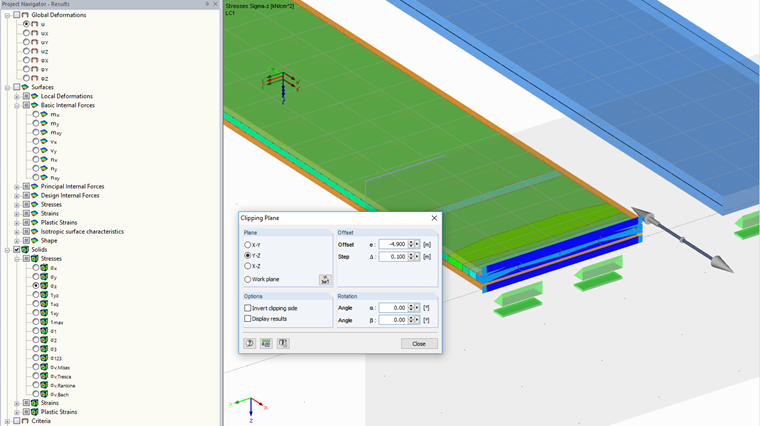The image size is (760, 426).
Task: Click the Close button in Clipping Plane dialog
Action: click(x=419, y=344)
